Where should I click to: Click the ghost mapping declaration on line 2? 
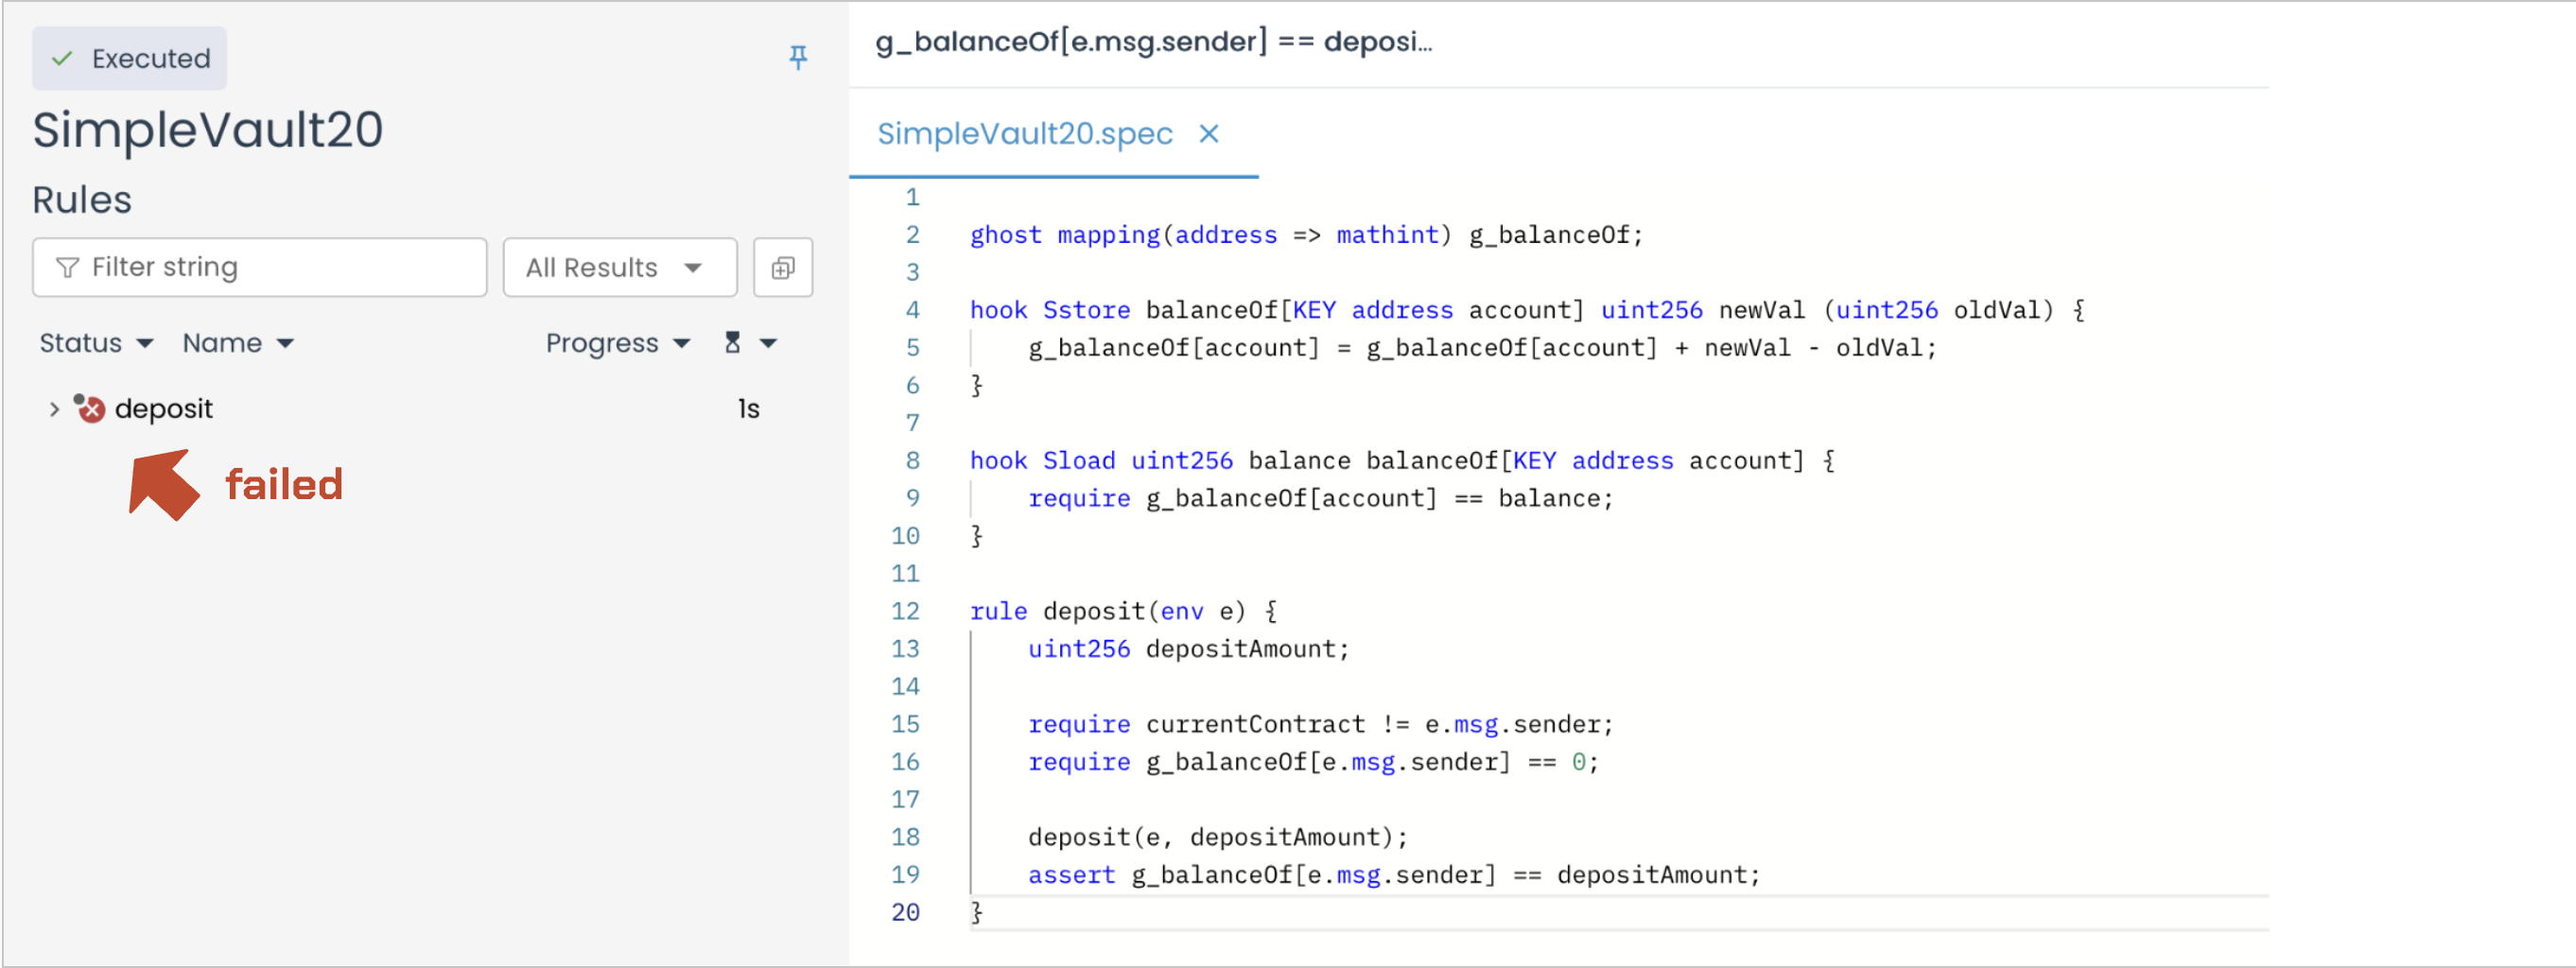1305,235
